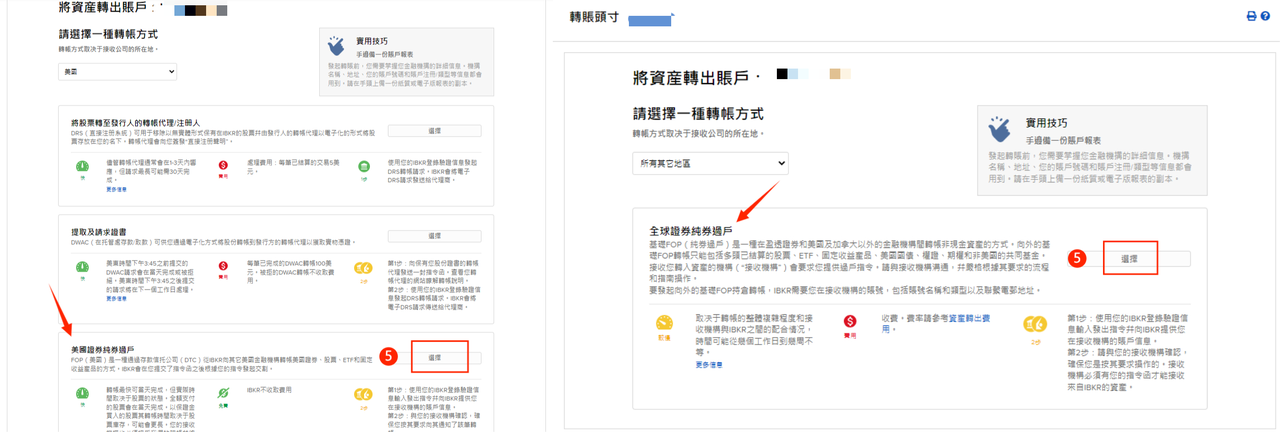Click the red fee icon in DRS section
The image size is (1280, 432).
tap(224, 165)
